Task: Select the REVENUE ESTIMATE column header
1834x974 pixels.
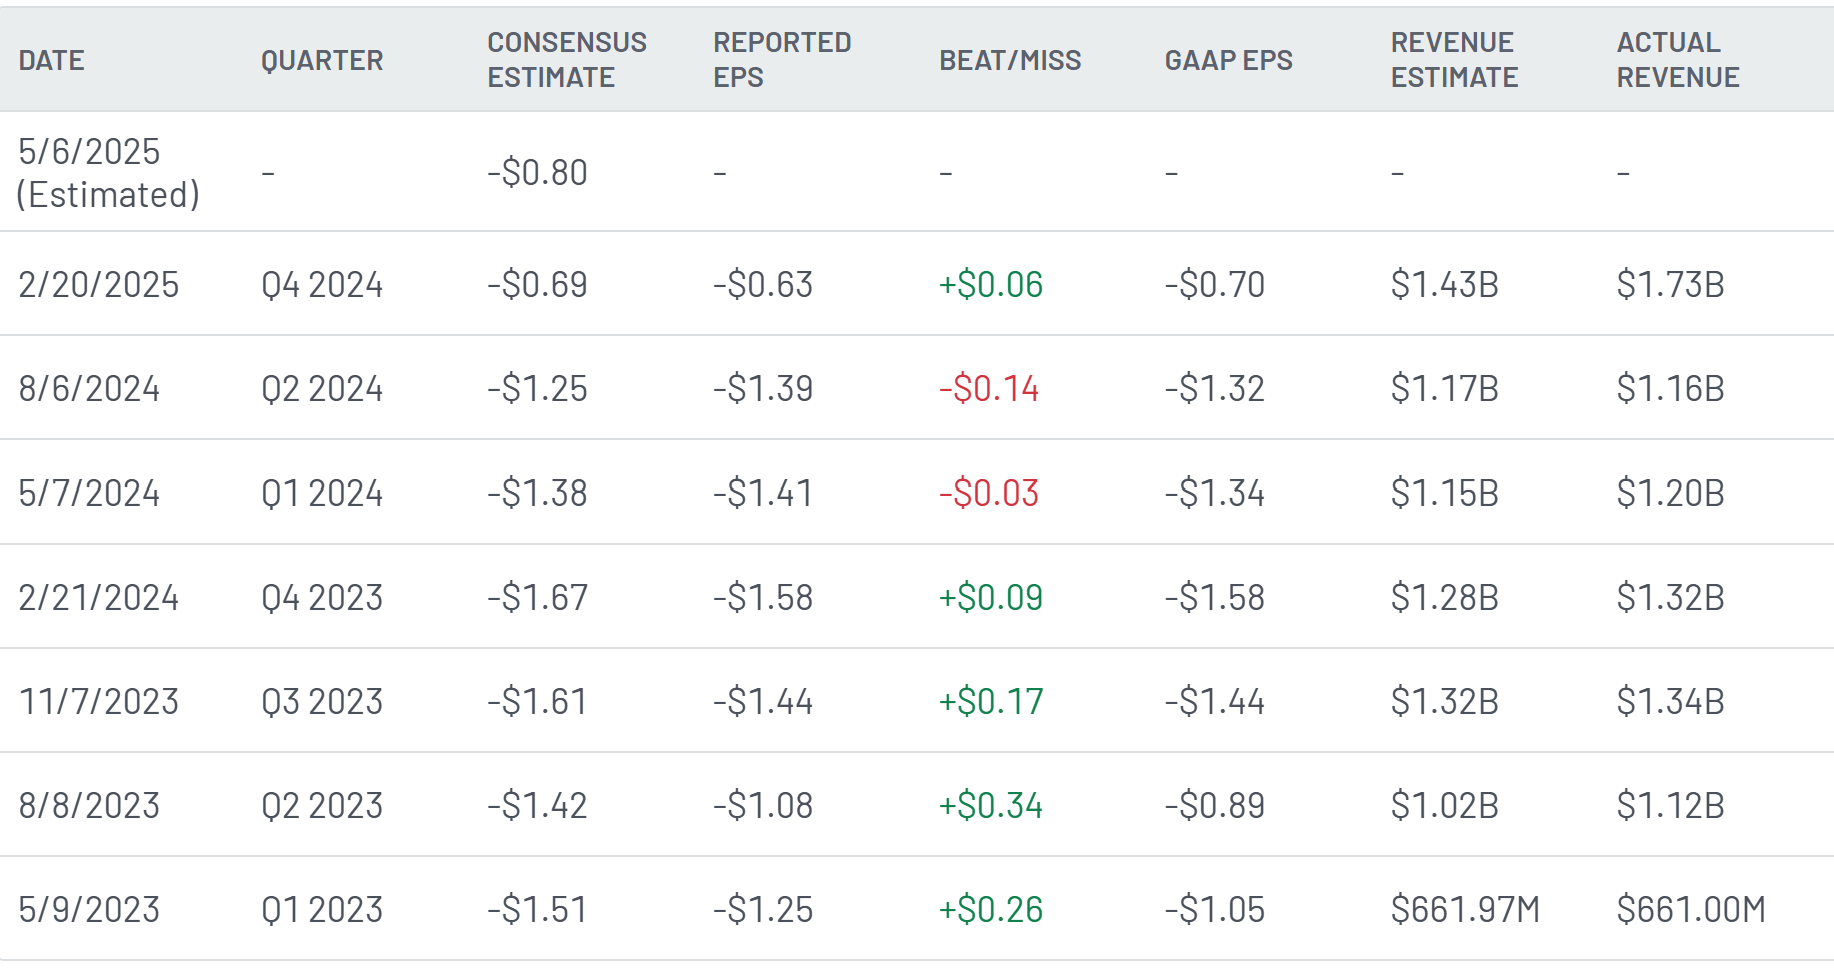Action: [x=1454, y=60]
